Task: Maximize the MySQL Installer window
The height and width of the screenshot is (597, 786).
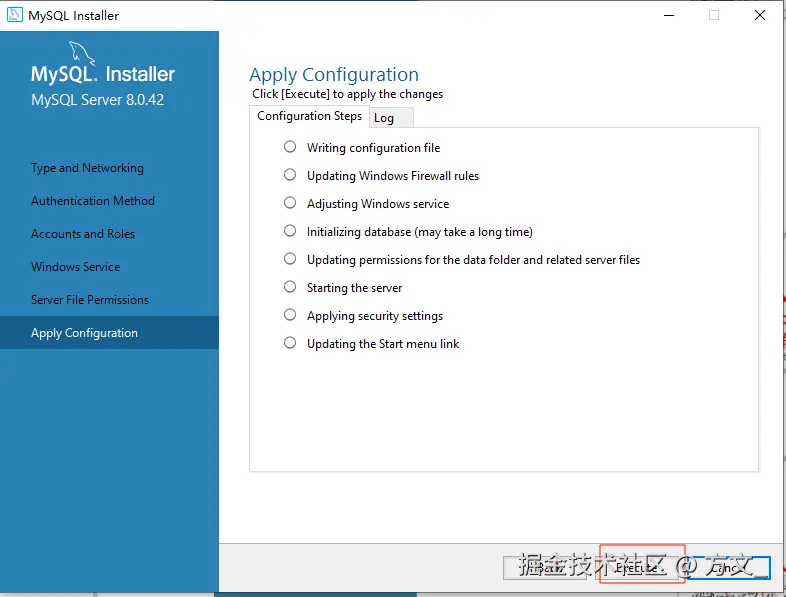Action: (714, 15)
